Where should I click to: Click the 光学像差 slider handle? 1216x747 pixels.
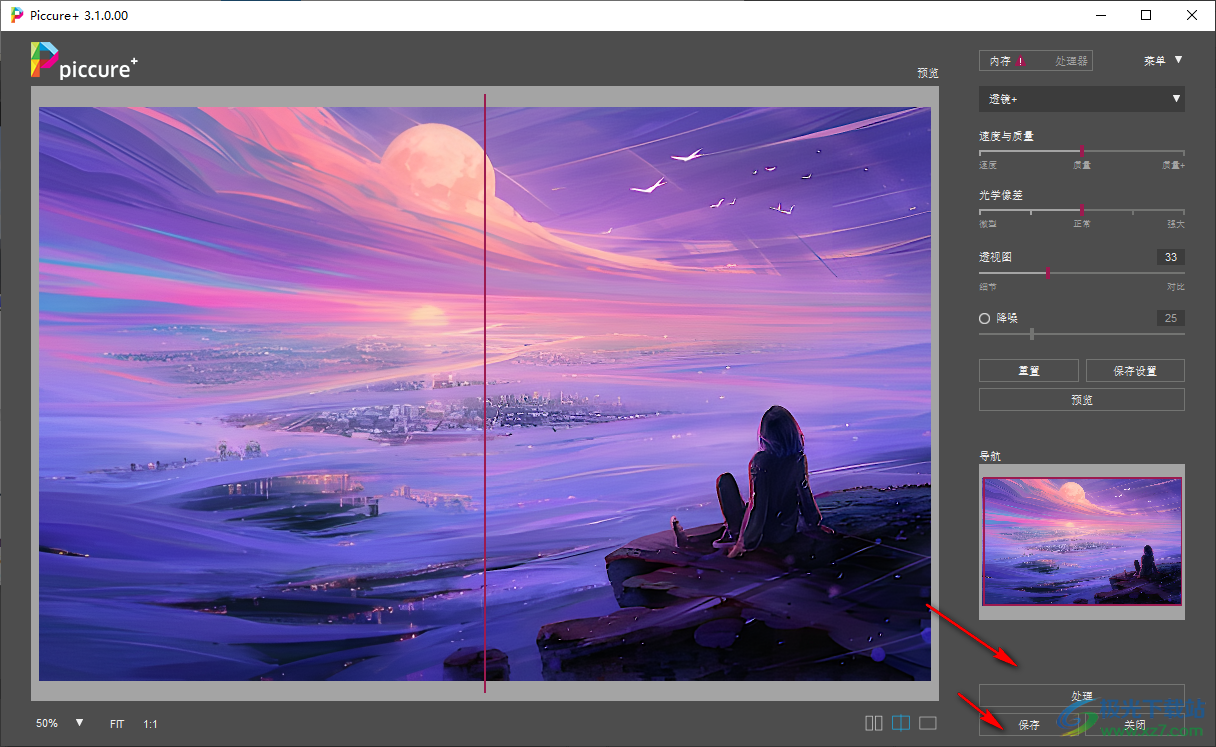coord(1082,210)
